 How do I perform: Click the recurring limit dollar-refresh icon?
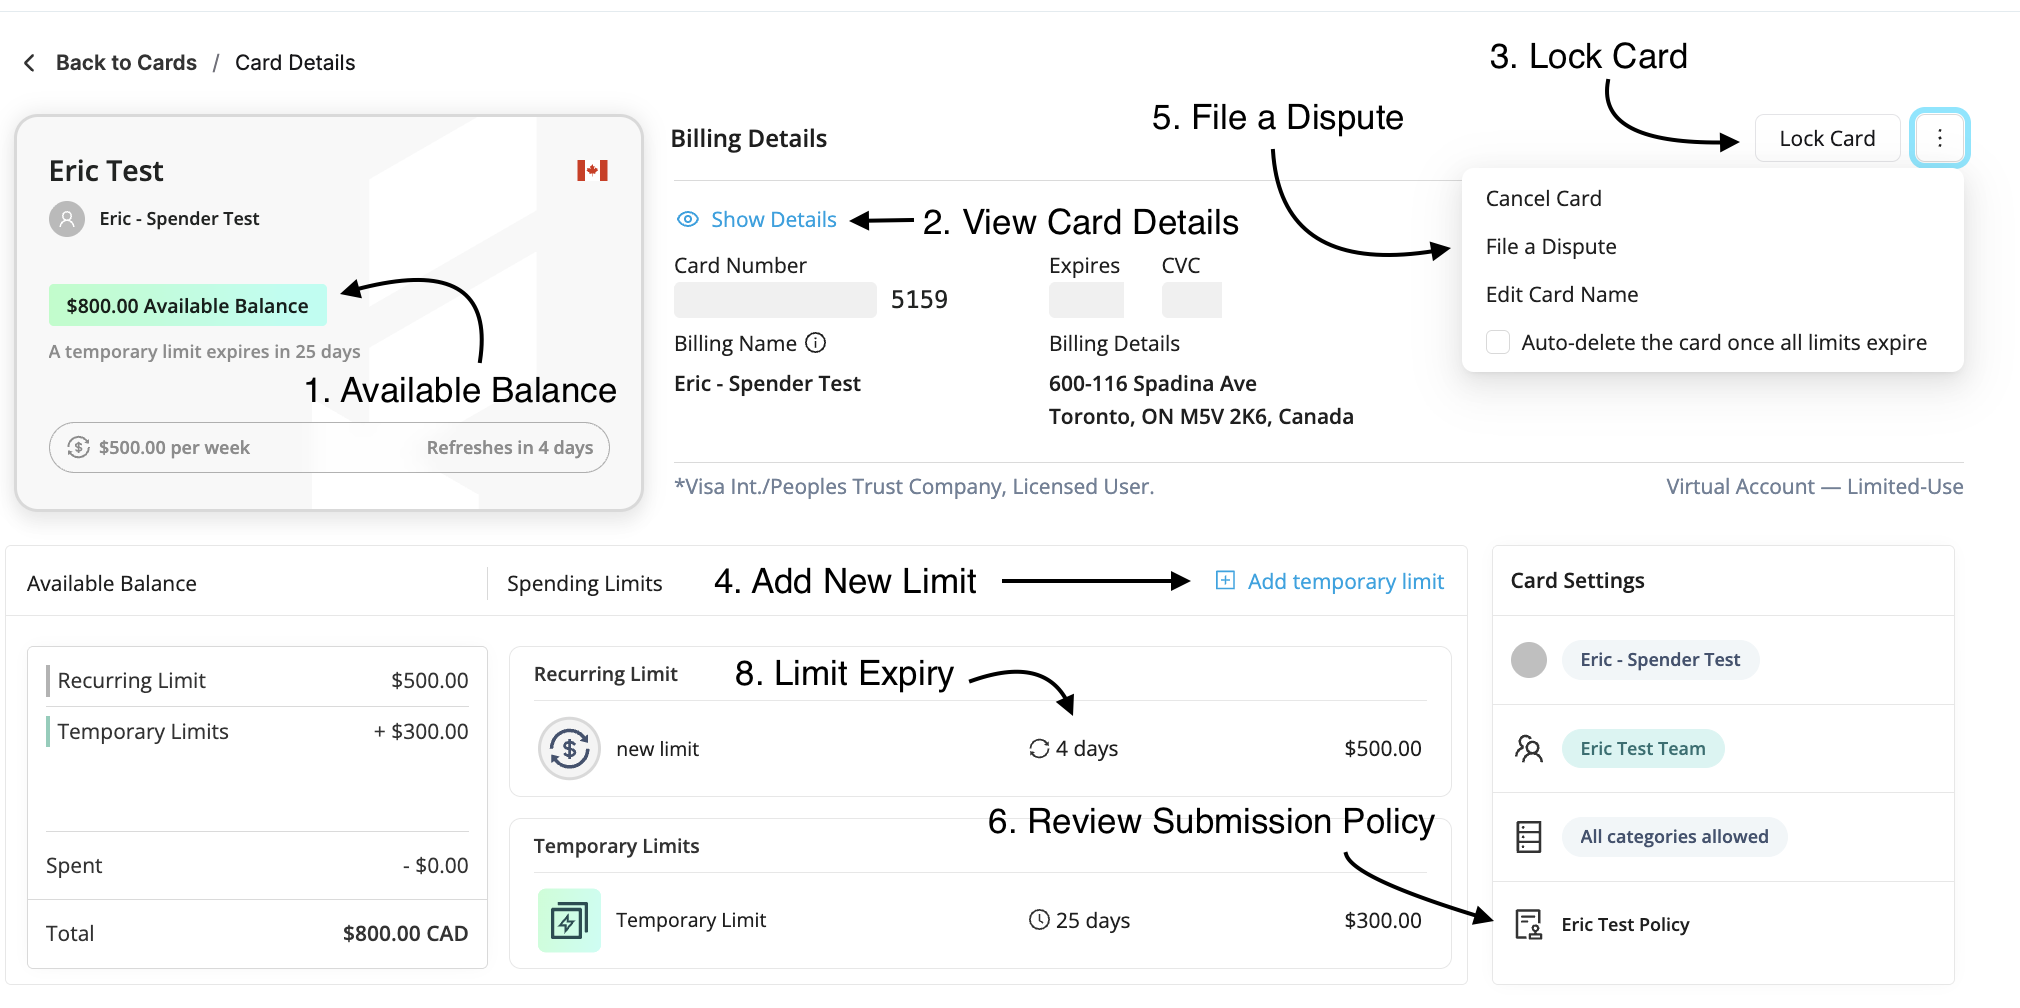[x=569, y=748]
